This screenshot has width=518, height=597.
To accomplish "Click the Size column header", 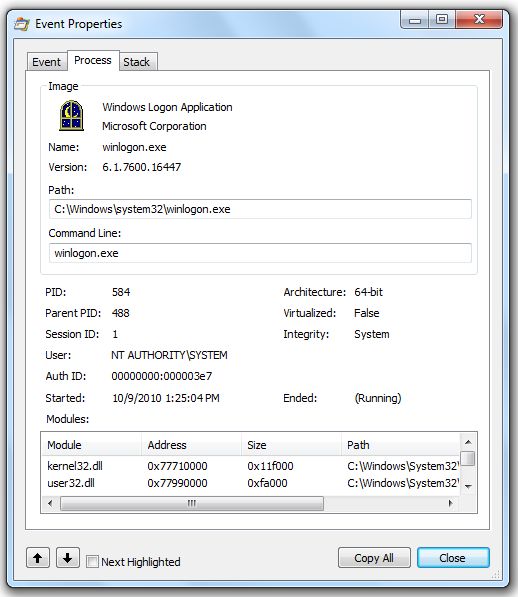I will click(291, 445).
